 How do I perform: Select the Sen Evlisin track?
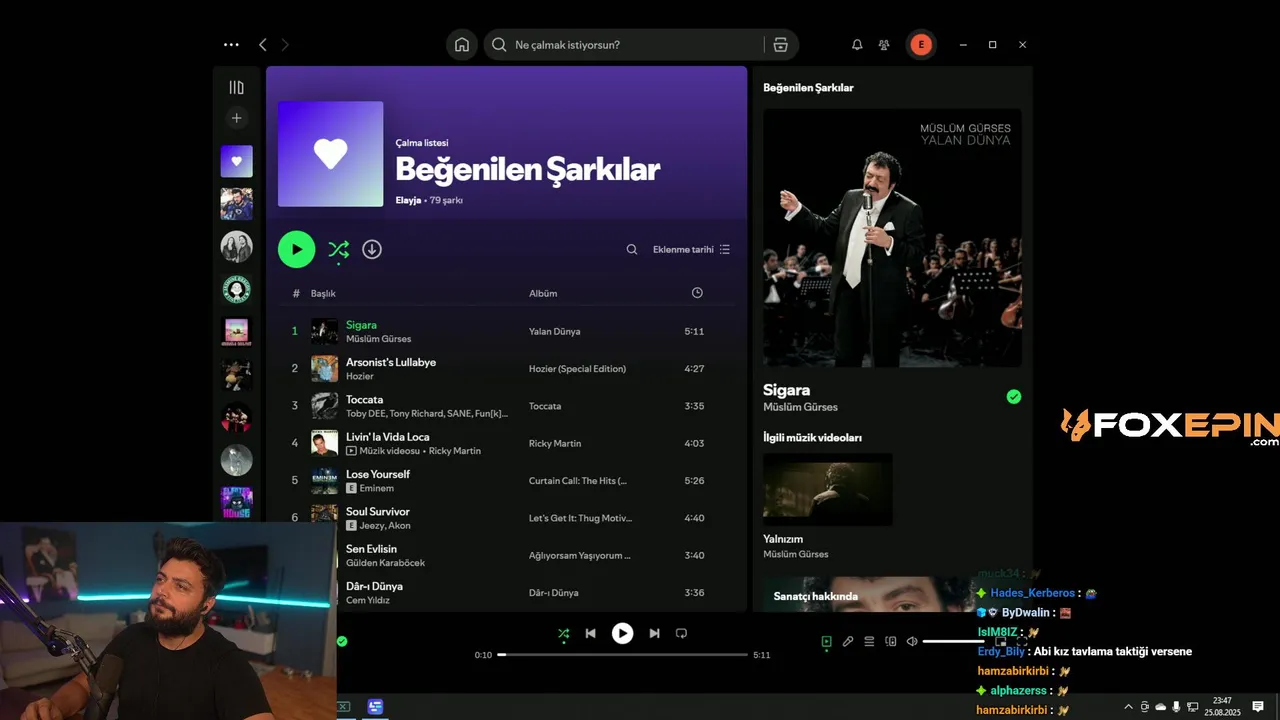pos(371,549)
